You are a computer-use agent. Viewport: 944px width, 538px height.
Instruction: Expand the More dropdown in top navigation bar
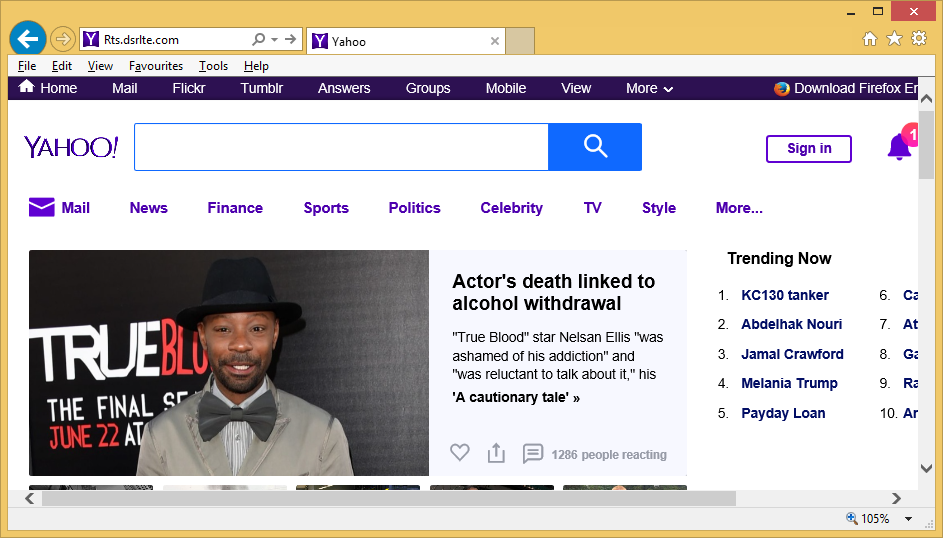tap(649, 88)
